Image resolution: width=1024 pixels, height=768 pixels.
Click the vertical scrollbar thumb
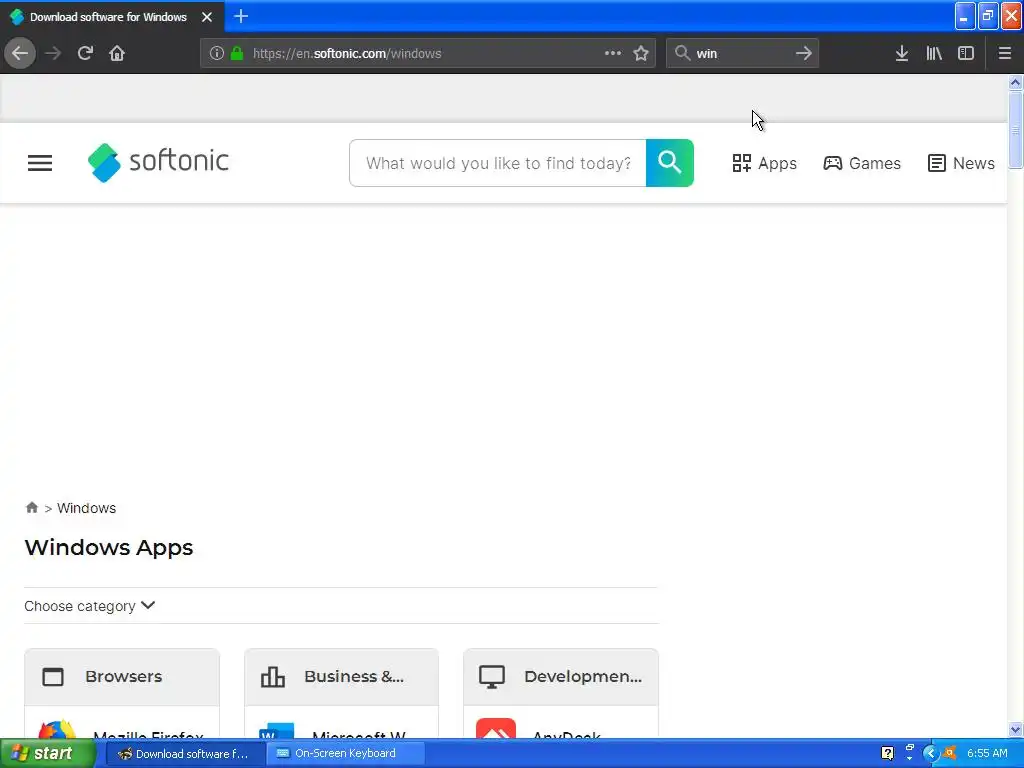tap(1015, 130)
